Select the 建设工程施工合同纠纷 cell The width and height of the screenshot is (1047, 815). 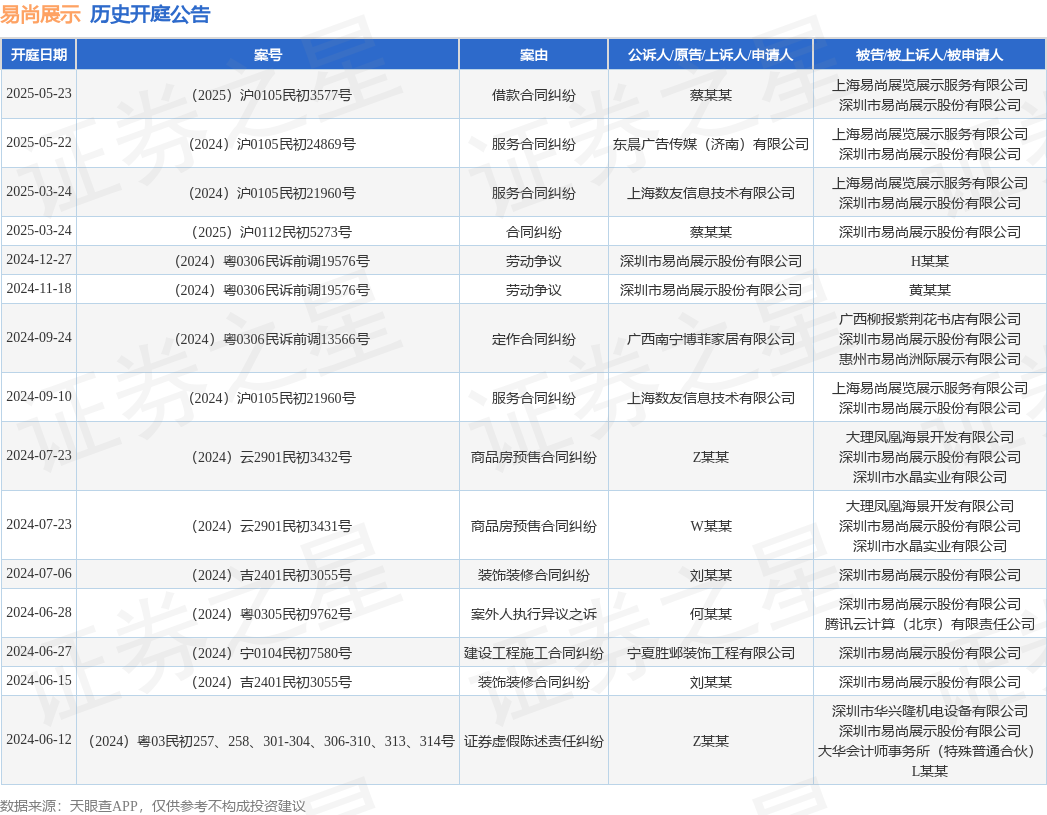click(x=534, y=653)
